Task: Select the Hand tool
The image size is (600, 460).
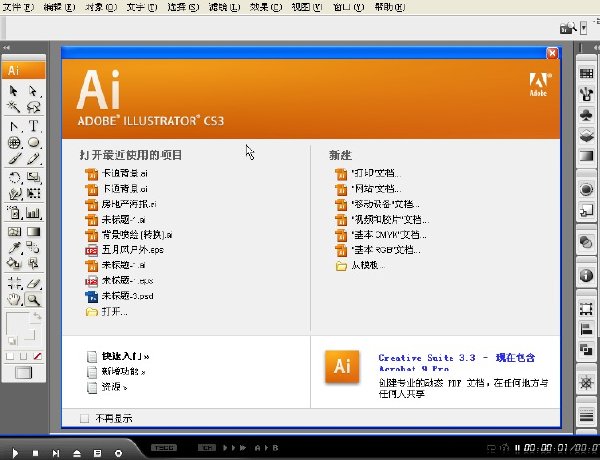Action: coord(14,299)
